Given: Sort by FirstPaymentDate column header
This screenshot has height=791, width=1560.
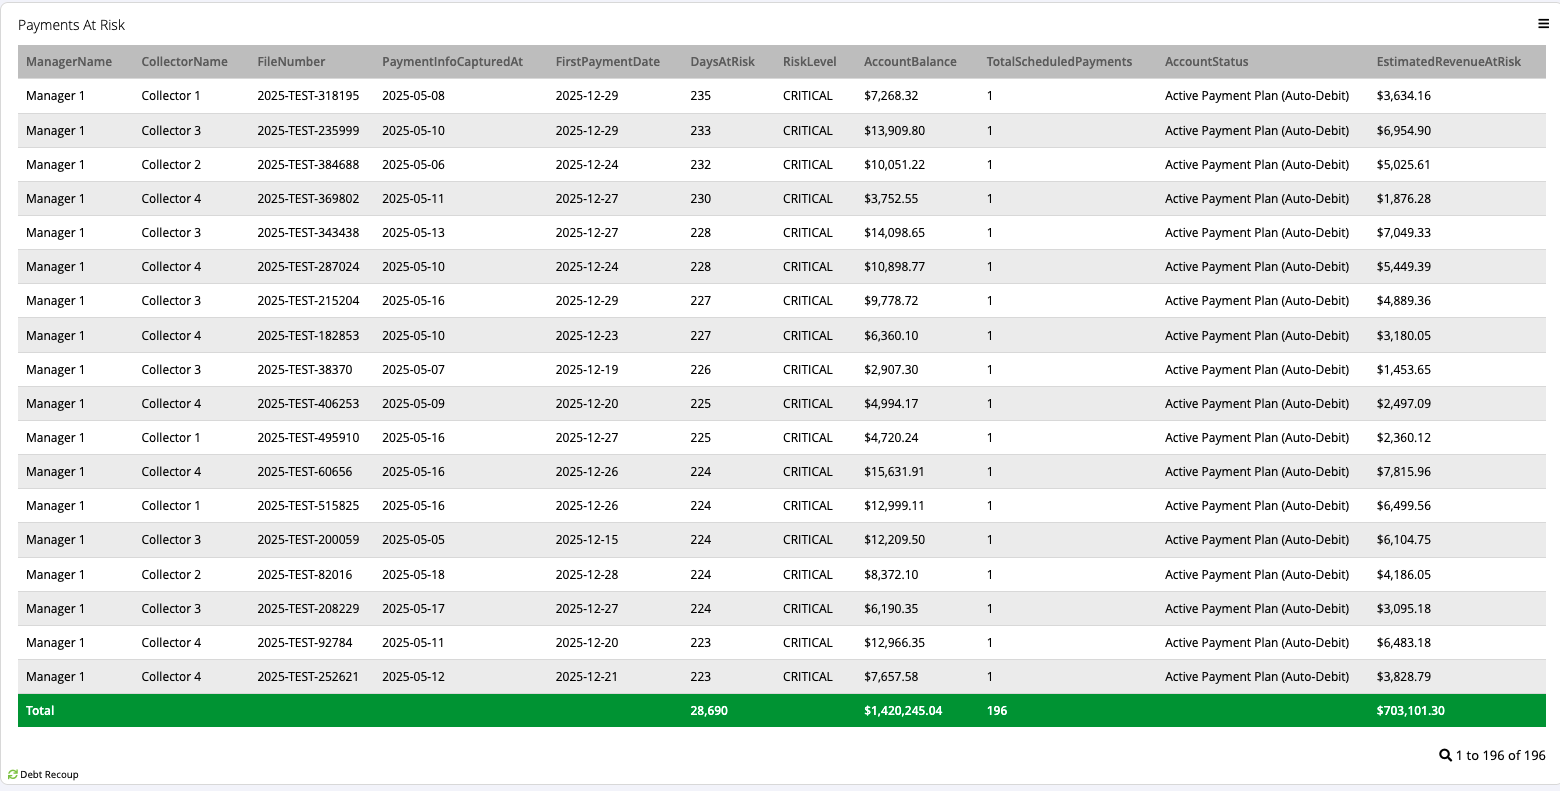Looking at the screenshot, I should pos(607,62).
